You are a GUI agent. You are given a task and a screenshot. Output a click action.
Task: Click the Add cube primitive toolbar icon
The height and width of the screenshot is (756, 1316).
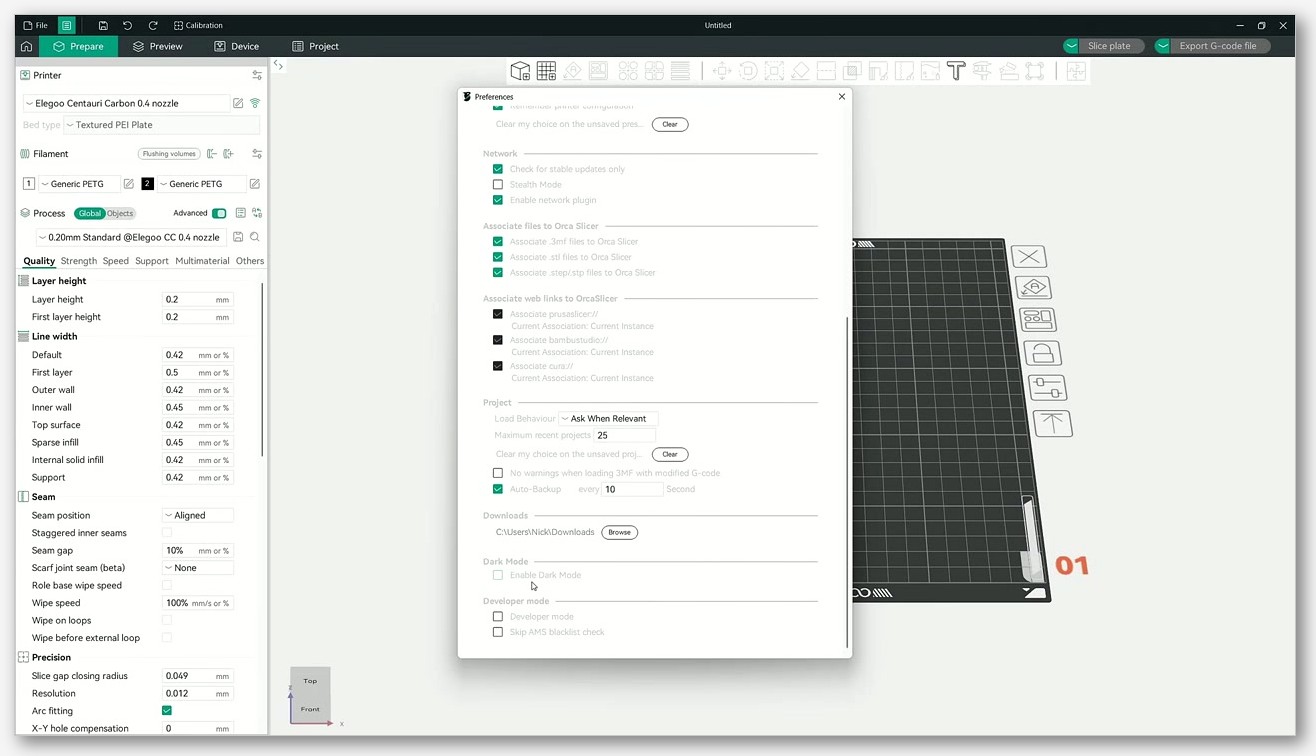pos(520,71)
